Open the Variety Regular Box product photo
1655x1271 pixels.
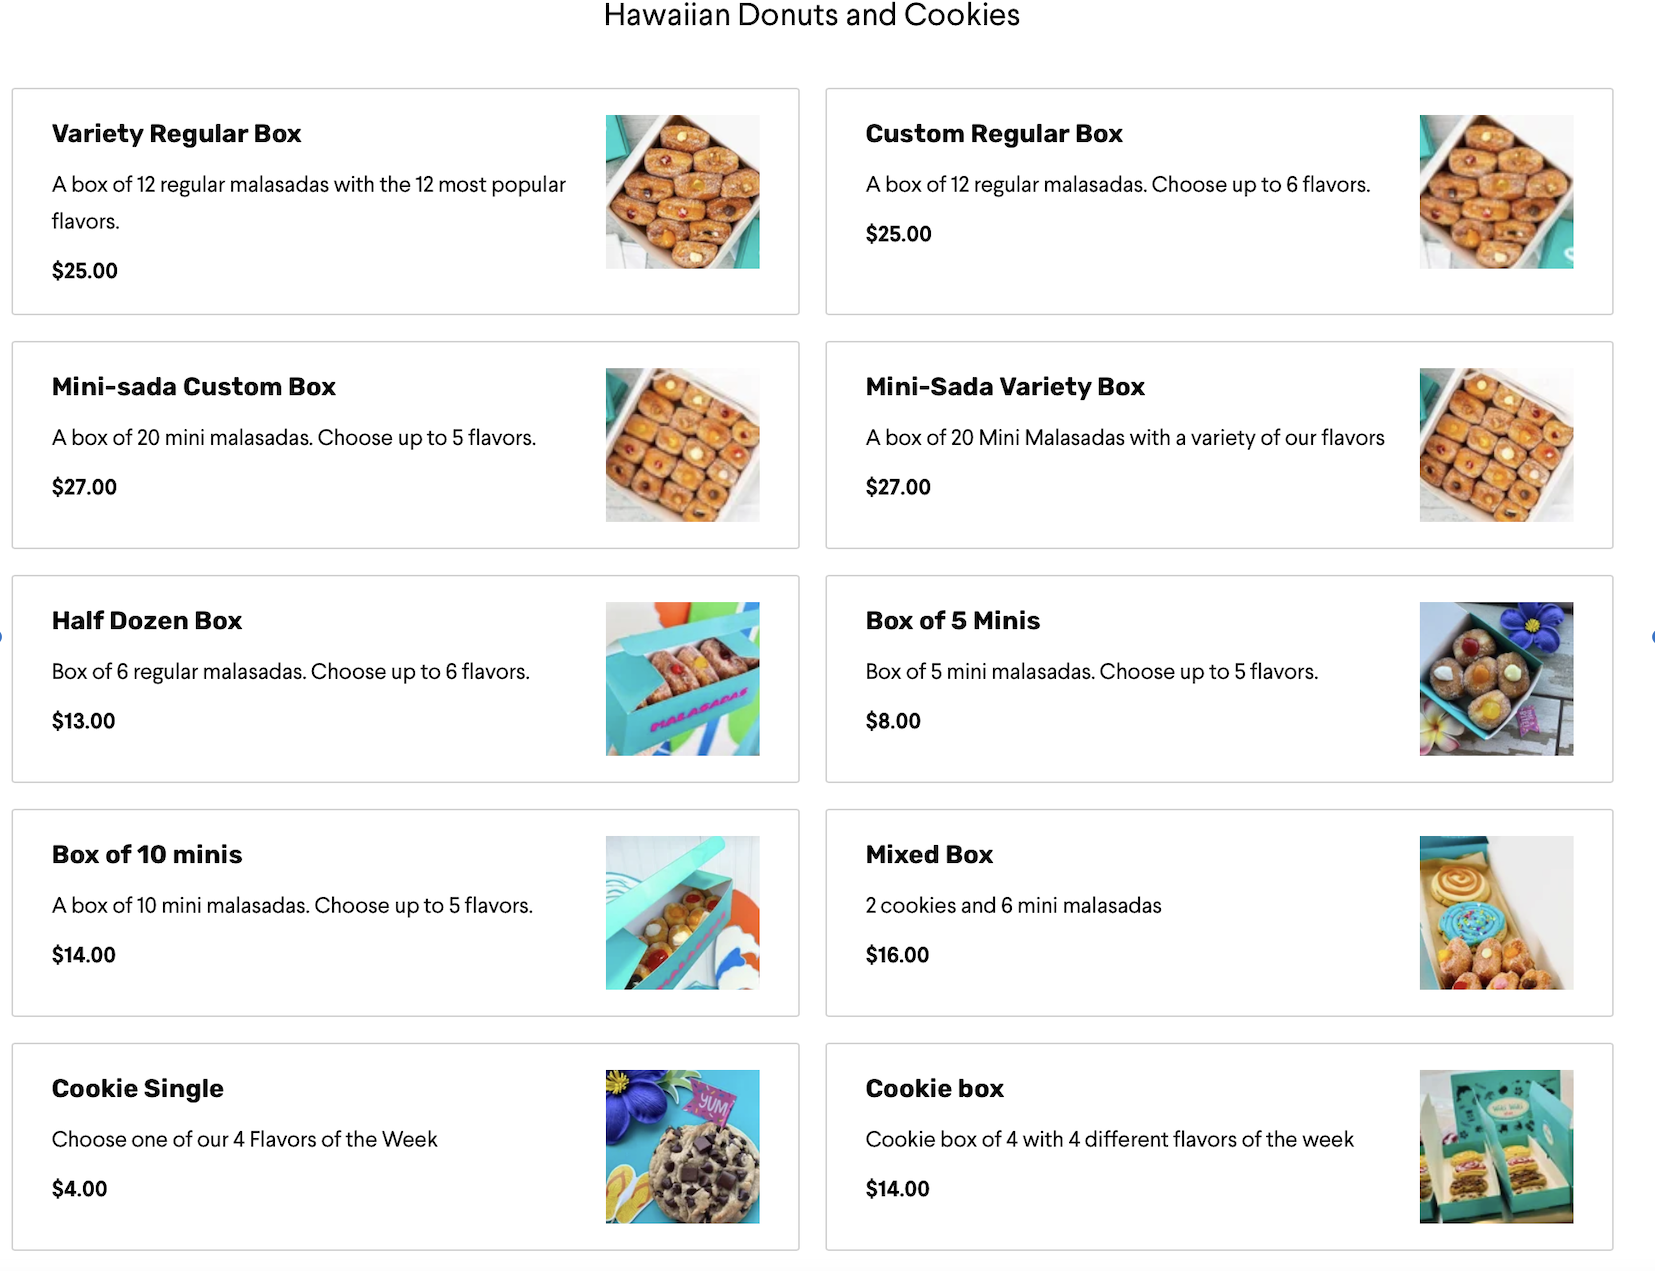(x=682, y=191)
